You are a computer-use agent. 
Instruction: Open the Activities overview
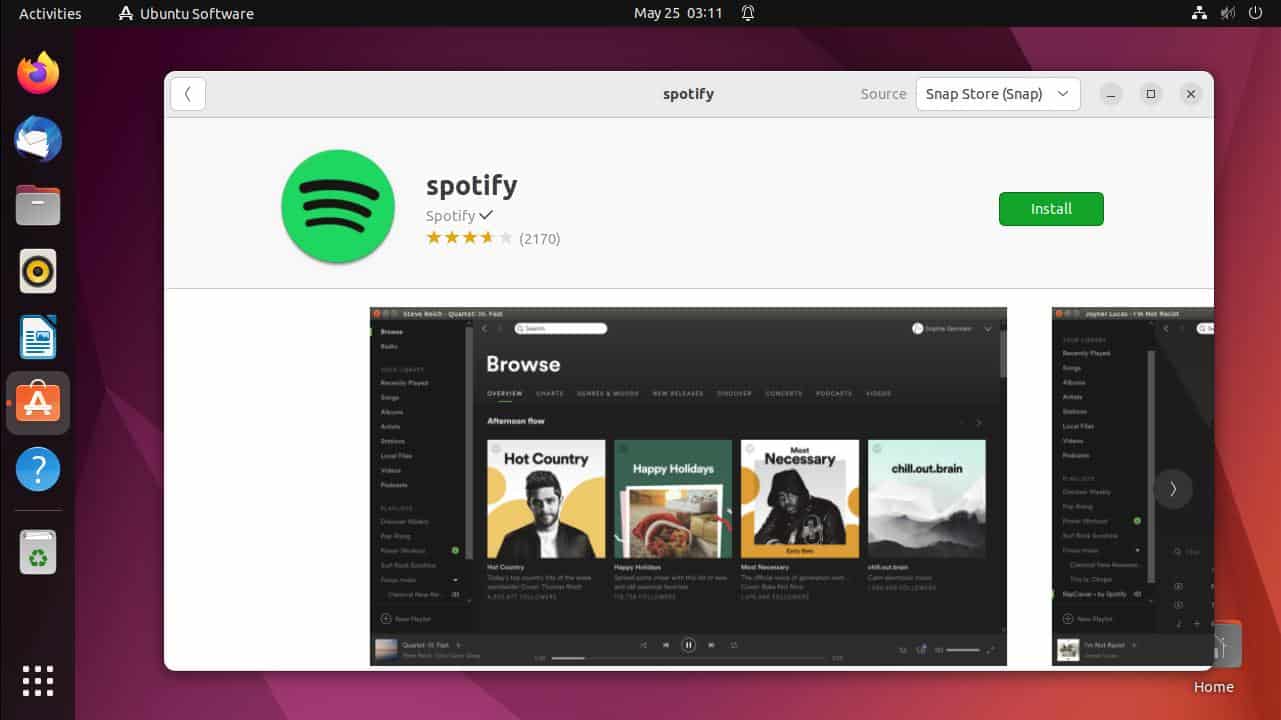[x=50, y=14]
